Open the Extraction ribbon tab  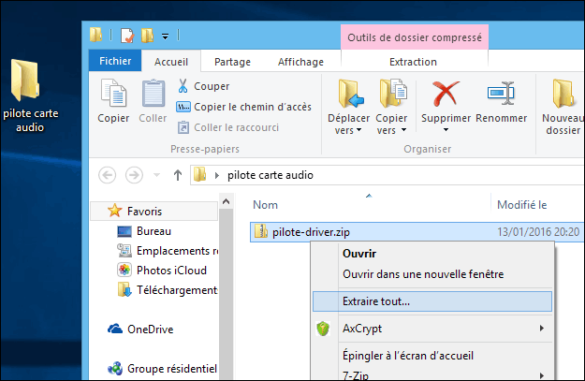(413, 62)
